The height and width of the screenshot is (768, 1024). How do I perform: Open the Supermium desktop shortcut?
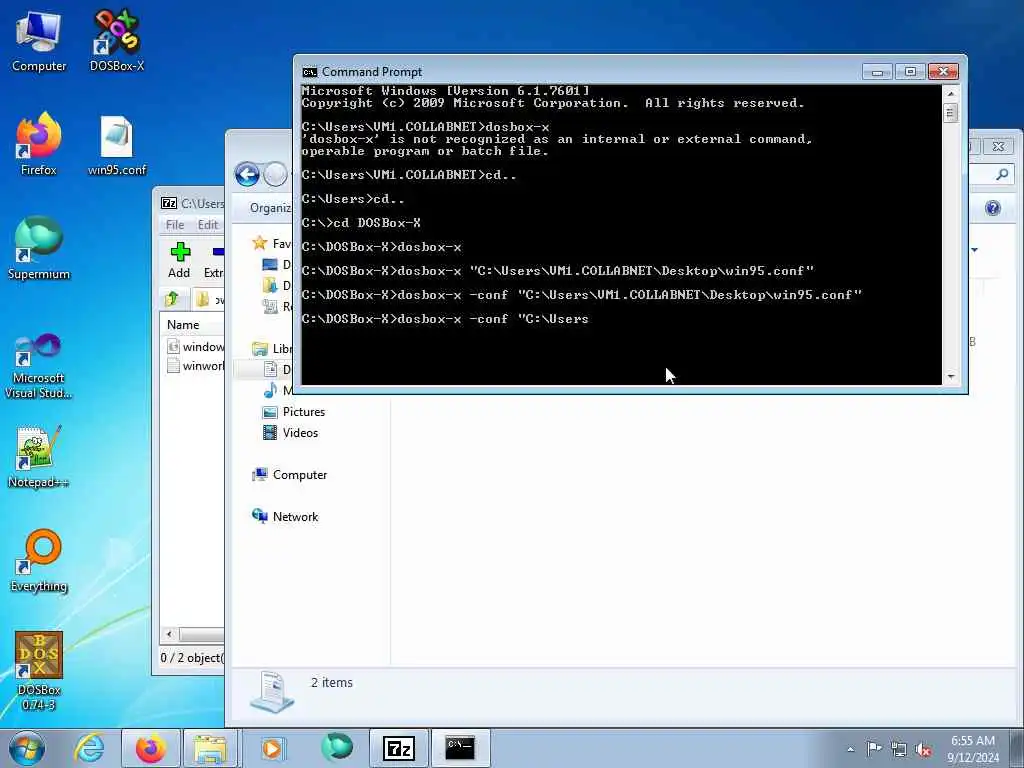coord(39,249)
